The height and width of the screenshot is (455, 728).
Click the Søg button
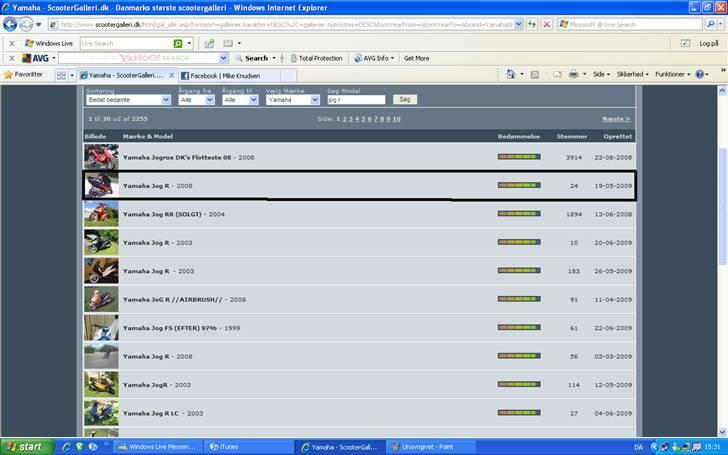[405, 99]
